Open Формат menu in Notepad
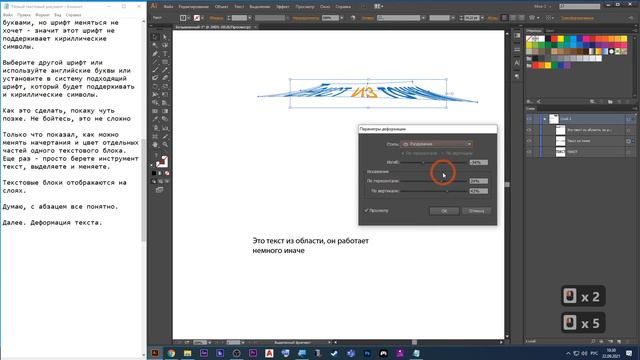The width and height of the screenshot is (640, 360). 42,15
